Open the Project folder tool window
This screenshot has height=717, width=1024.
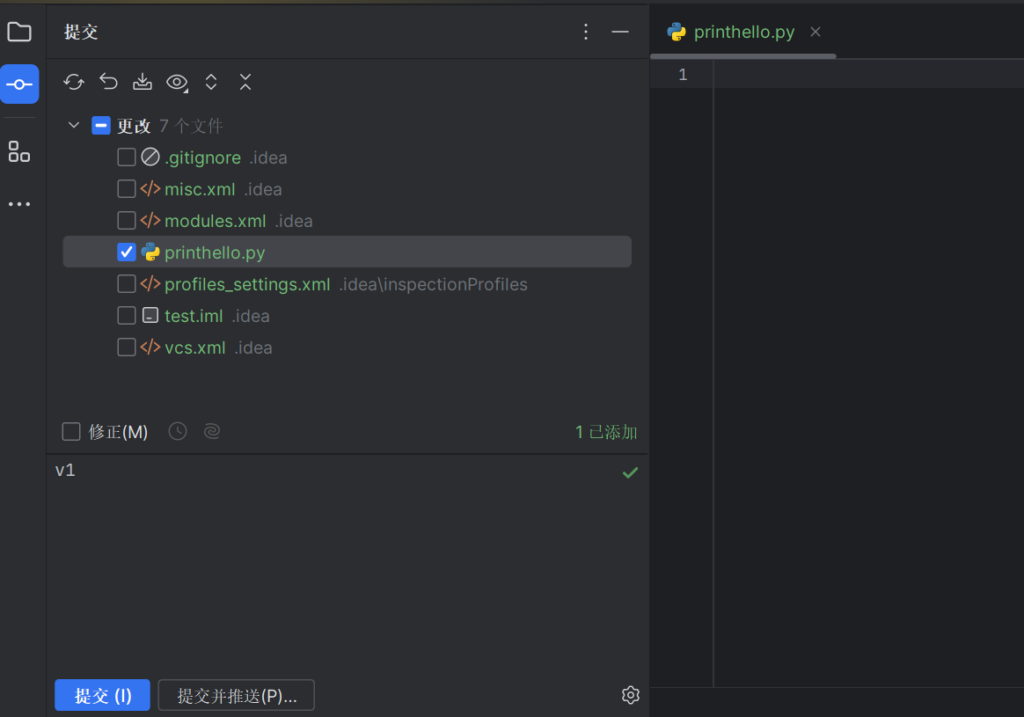[19, 32]
